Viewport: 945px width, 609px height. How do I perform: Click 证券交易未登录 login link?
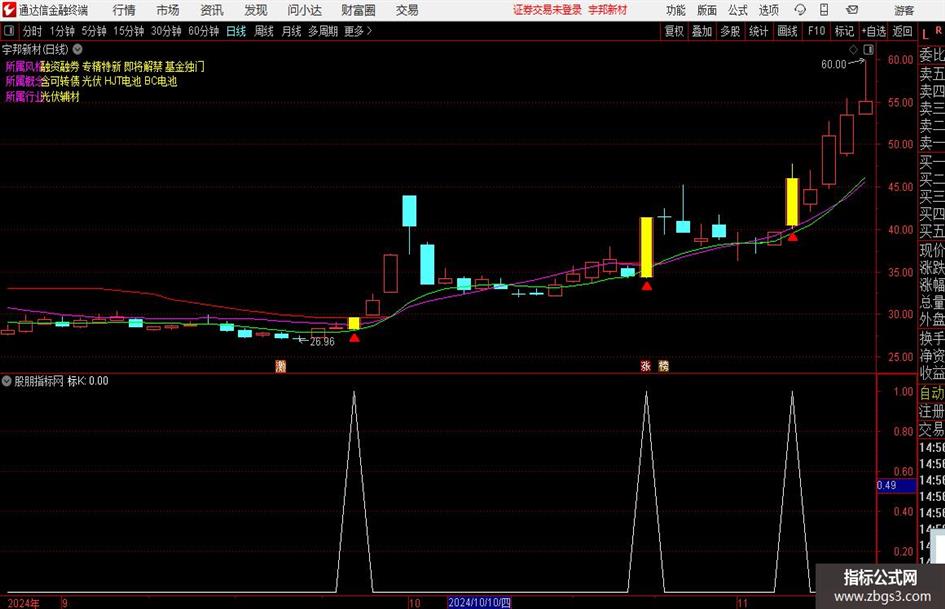[547, 10]
